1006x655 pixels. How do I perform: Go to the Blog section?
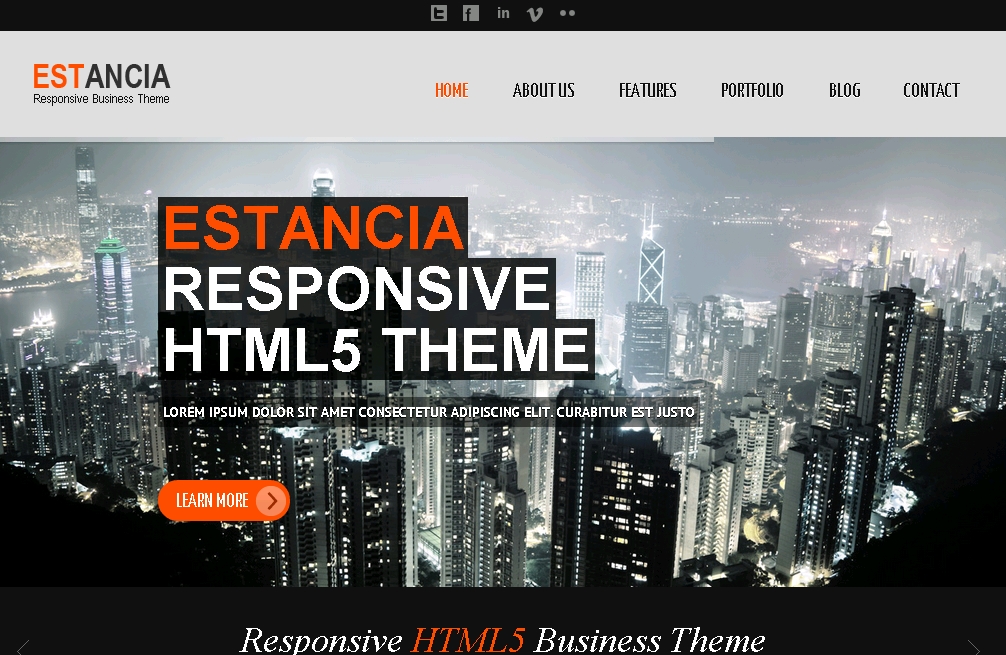coord(844,90)
